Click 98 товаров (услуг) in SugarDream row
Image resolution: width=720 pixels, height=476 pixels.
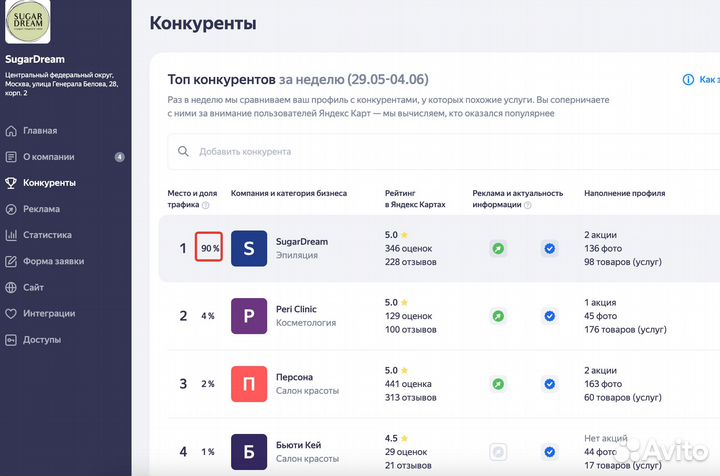click(x=623, y=262)
